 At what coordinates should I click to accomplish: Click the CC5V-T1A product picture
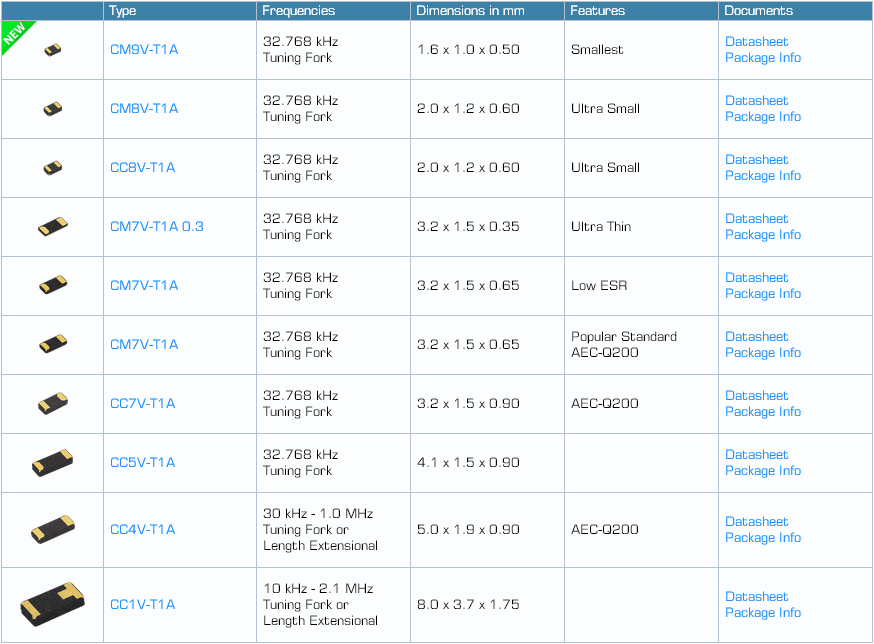point(53,462)
